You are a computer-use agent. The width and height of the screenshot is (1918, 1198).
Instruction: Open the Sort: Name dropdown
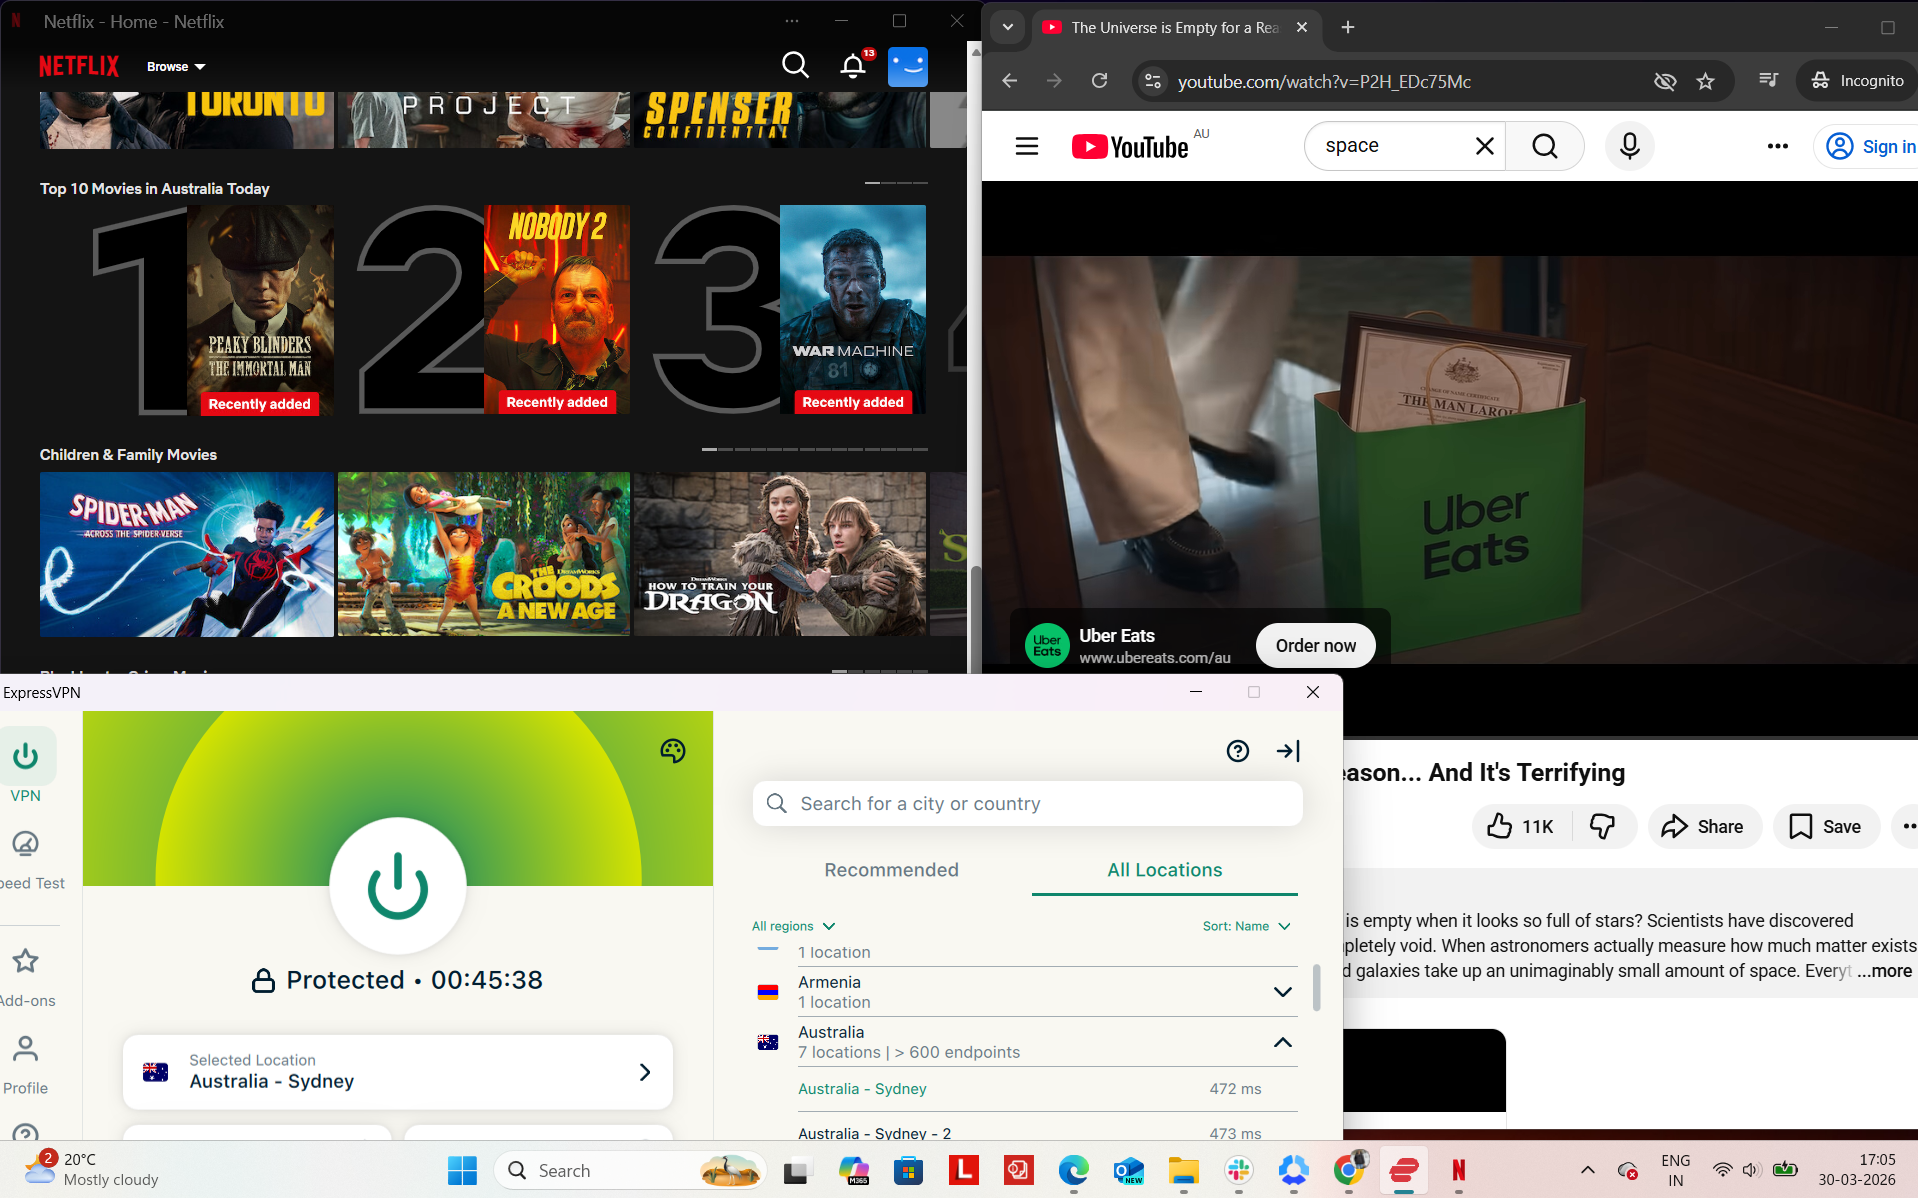1246,926
